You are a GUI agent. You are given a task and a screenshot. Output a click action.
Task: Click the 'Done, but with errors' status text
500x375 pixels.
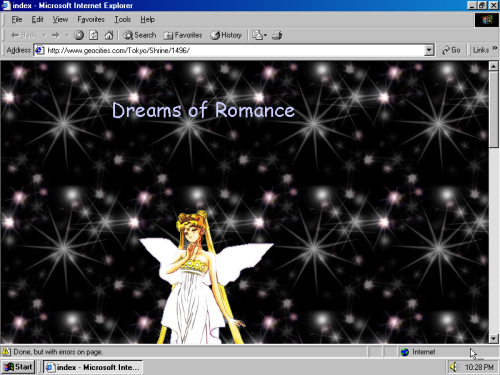[x=58, y=352]
